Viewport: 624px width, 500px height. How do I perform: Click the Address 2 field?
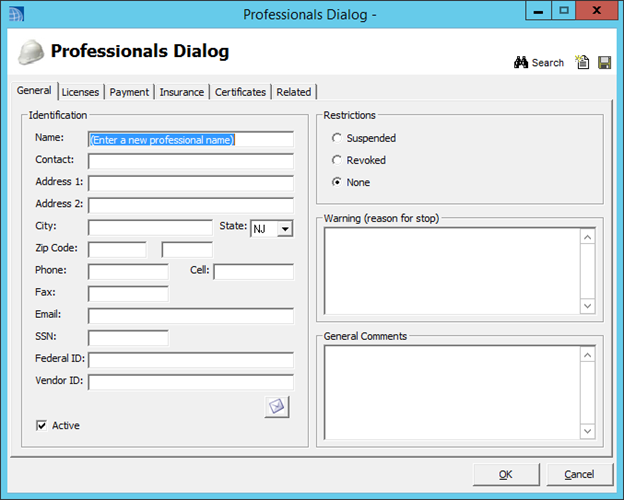(191, 205)
